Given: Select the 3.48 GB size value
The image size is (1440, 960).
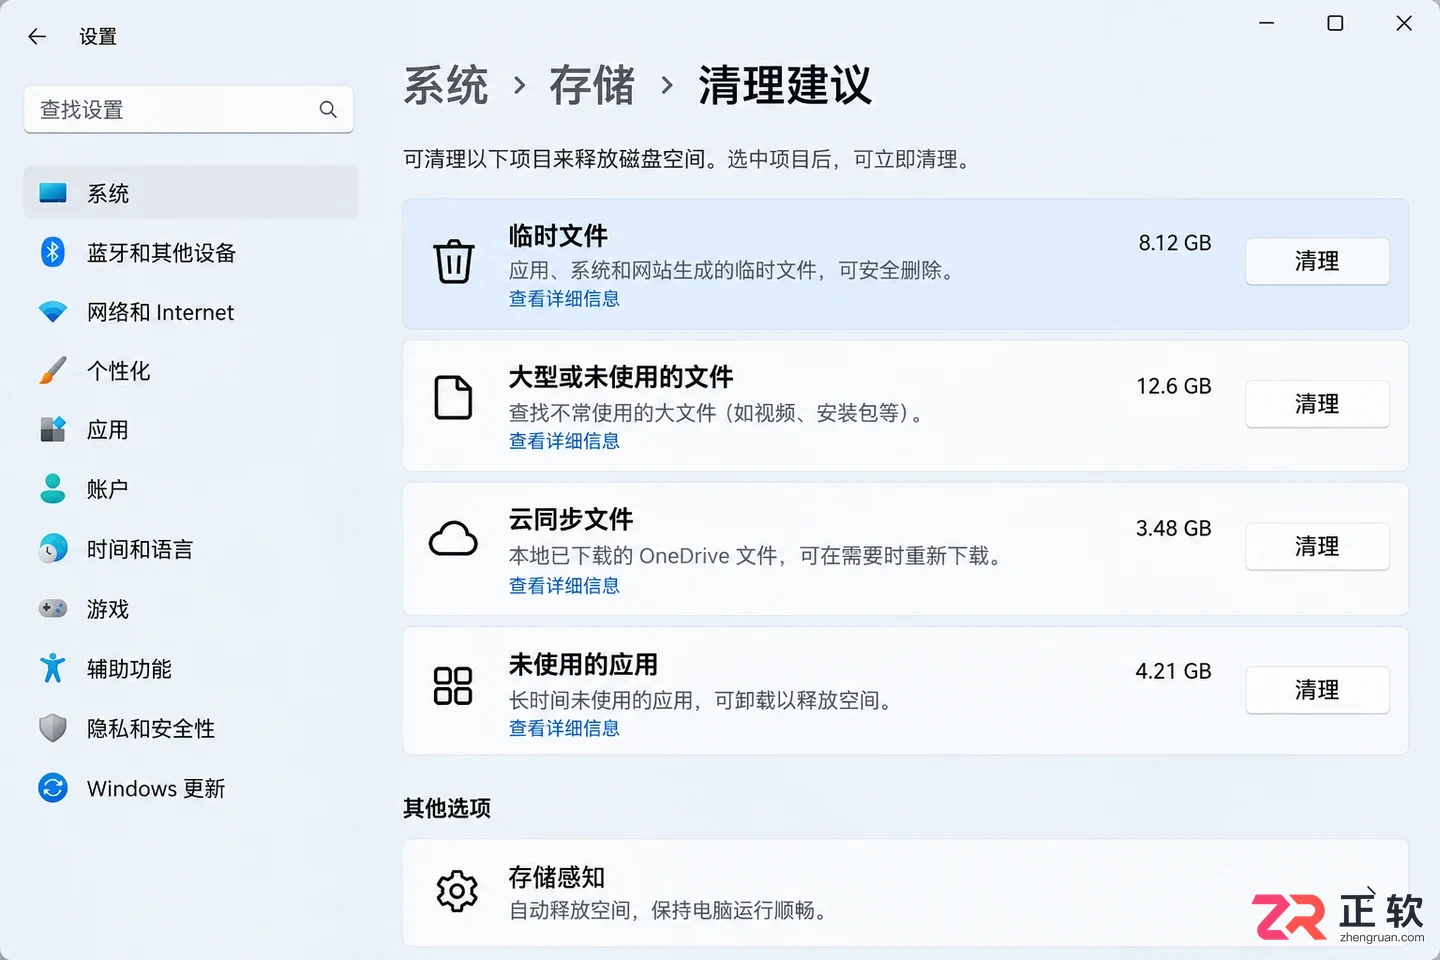Looking at the screenshot, I should click(1174, 528).
